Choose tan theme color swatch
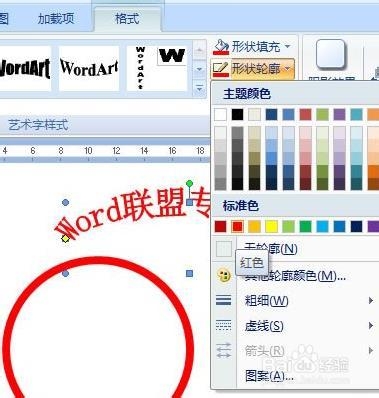Viewport: 379px width, 398px height. pyautogui.click(x=254, y=114)
